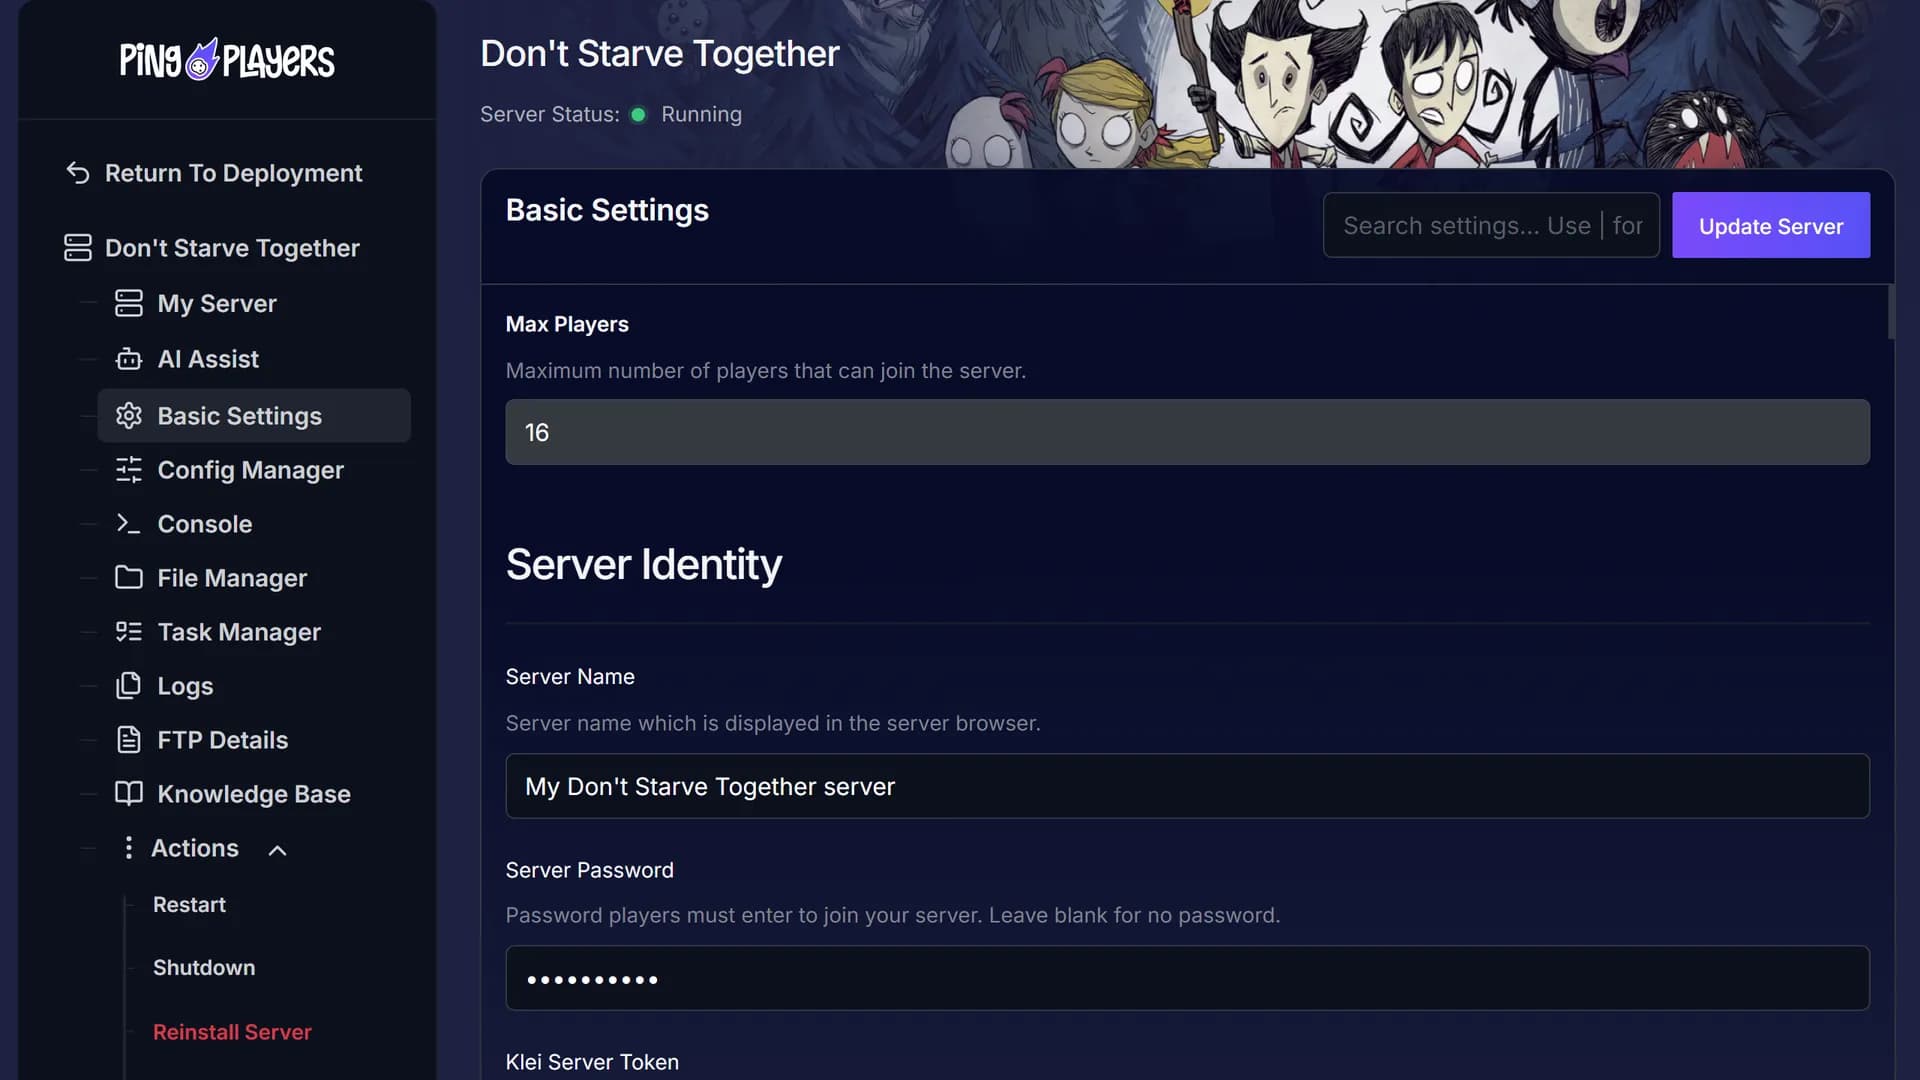The width and height of the screenshot is (1920, 1080).
Task: Click the Server Identity heading
Action: click(x=644, y=565)
